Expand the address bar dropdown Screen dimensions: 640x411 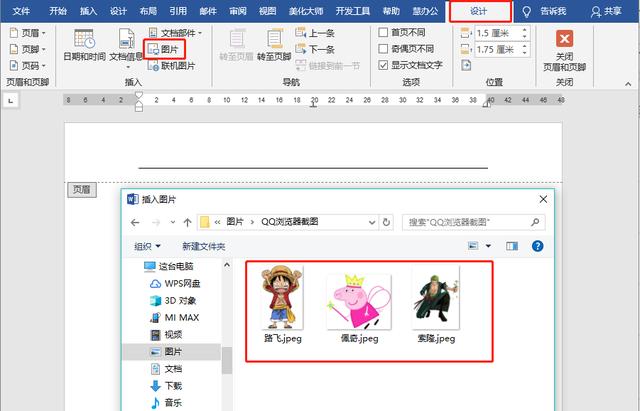coord(372,222)
